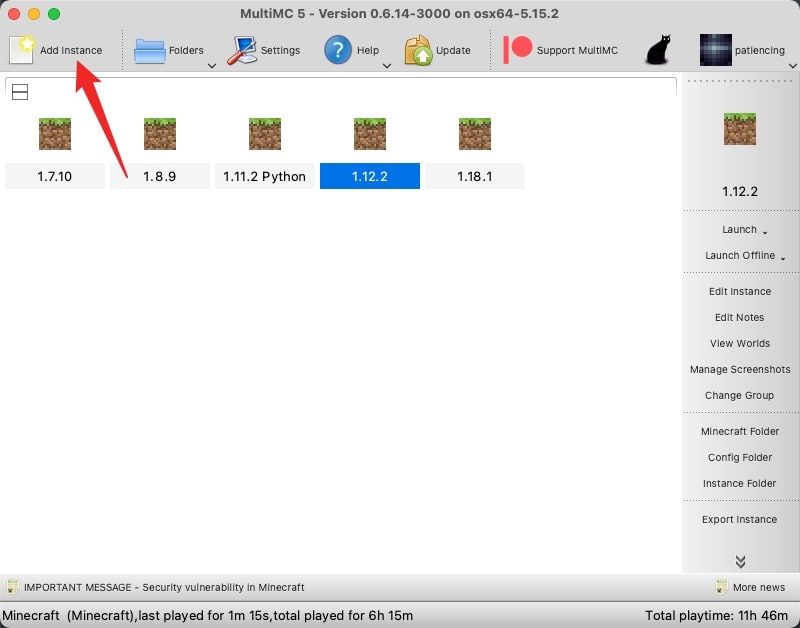
Task: Expand more sidebar actions double chevron
Action: (x=740, y=561)
